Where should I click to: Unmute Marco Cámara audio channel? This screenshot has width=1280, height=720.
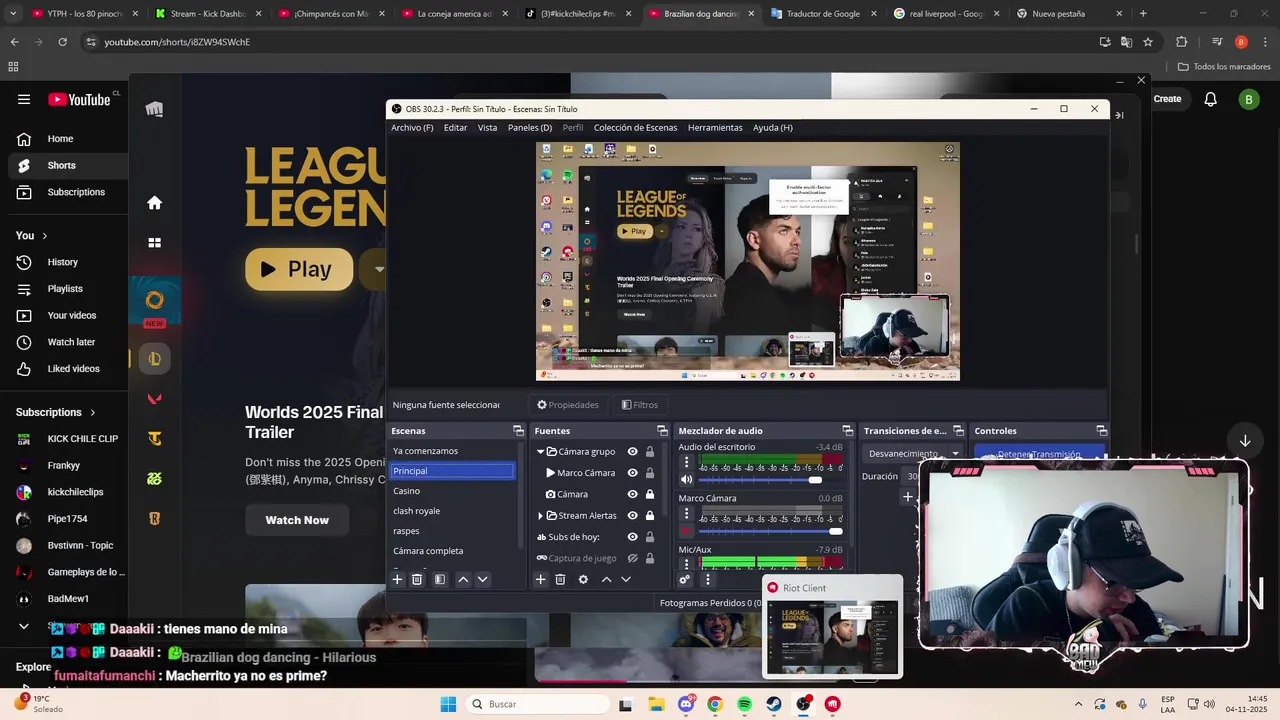click(686, 531)
